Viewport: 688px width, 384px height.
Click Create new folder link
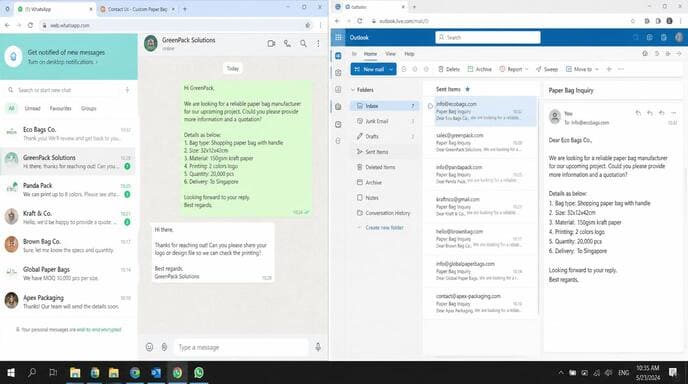coord(384,228)
